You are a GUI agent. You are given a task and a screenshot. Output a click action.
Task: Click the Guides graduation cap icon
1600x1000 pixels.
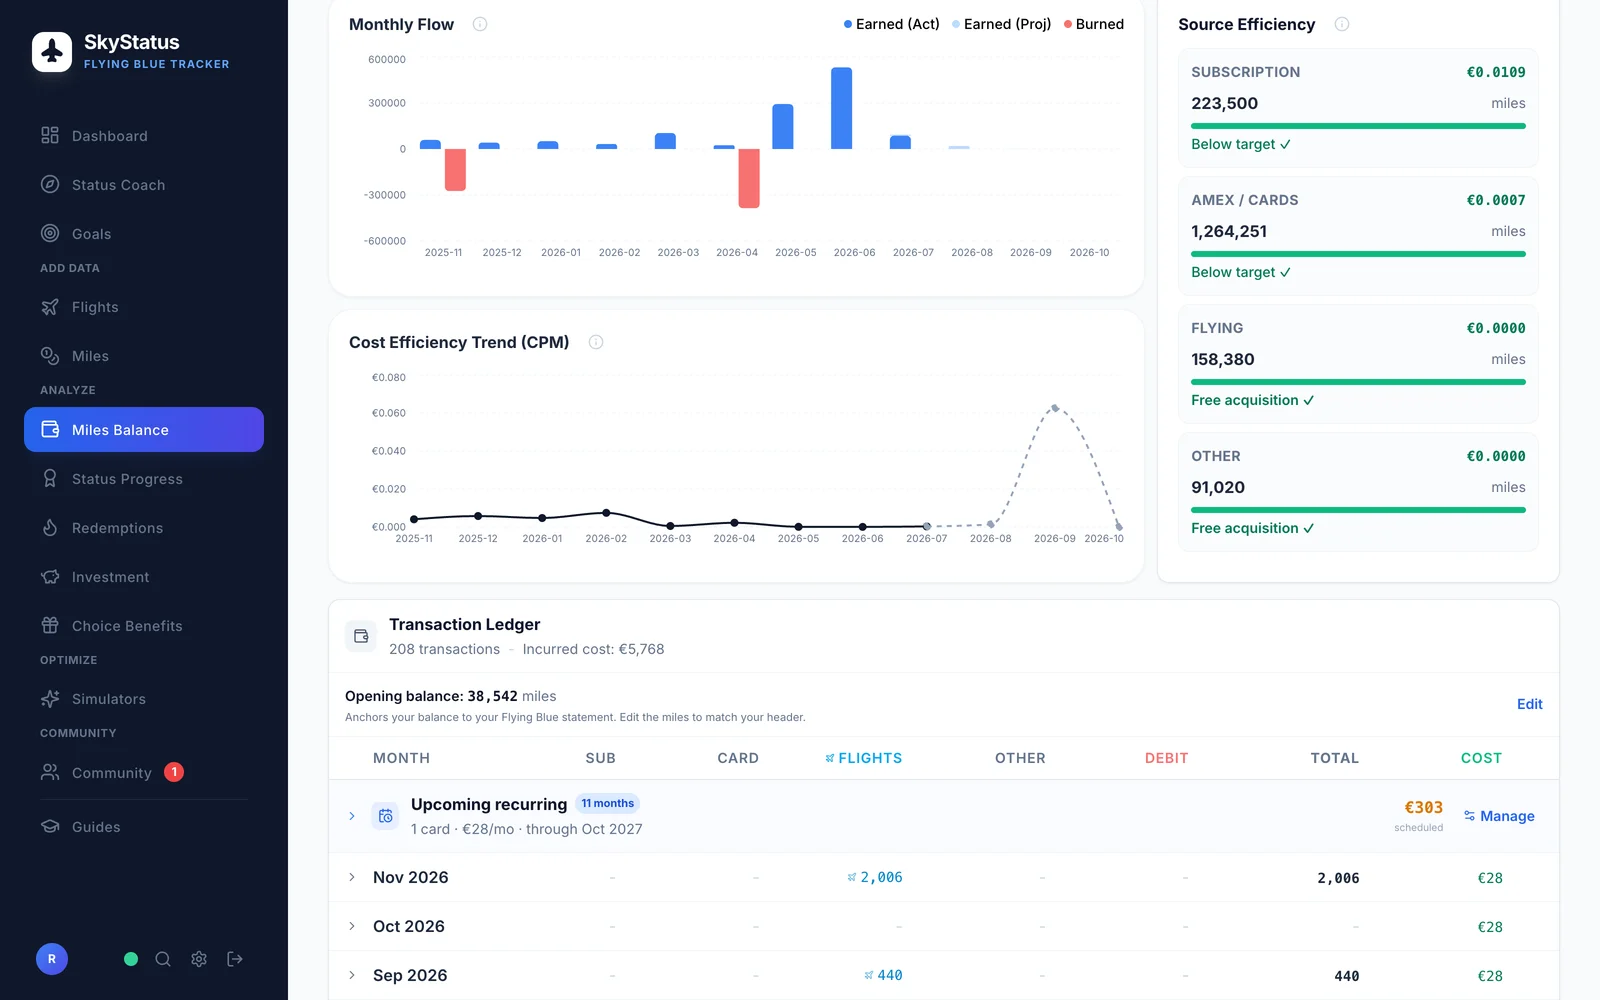(50, 827)
